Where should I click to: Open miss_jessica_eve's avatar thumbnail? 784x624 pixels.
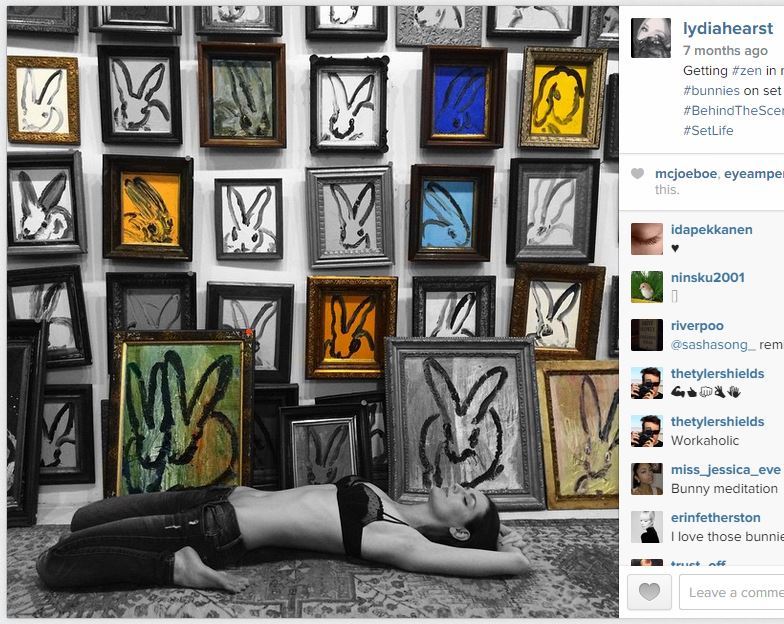tap(646, 478)
